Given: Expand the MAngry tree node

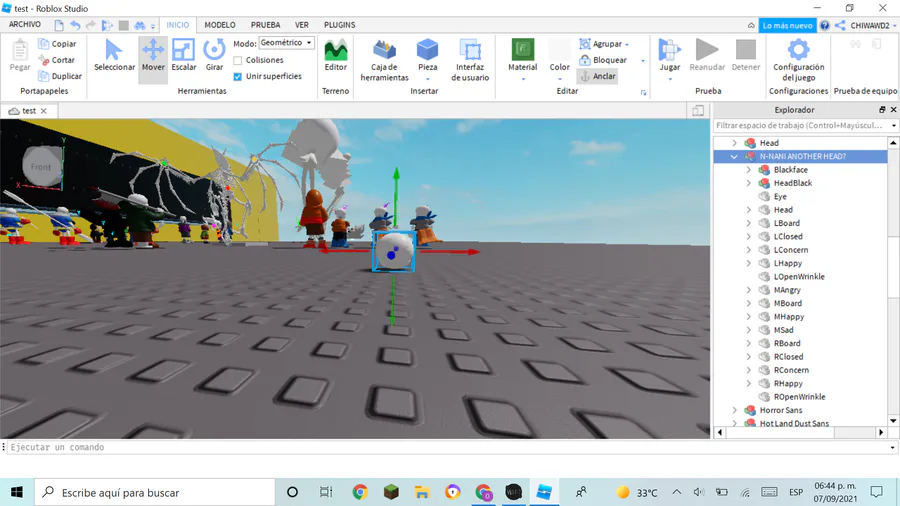Looking at the screenshot, I should coord(748,290).
